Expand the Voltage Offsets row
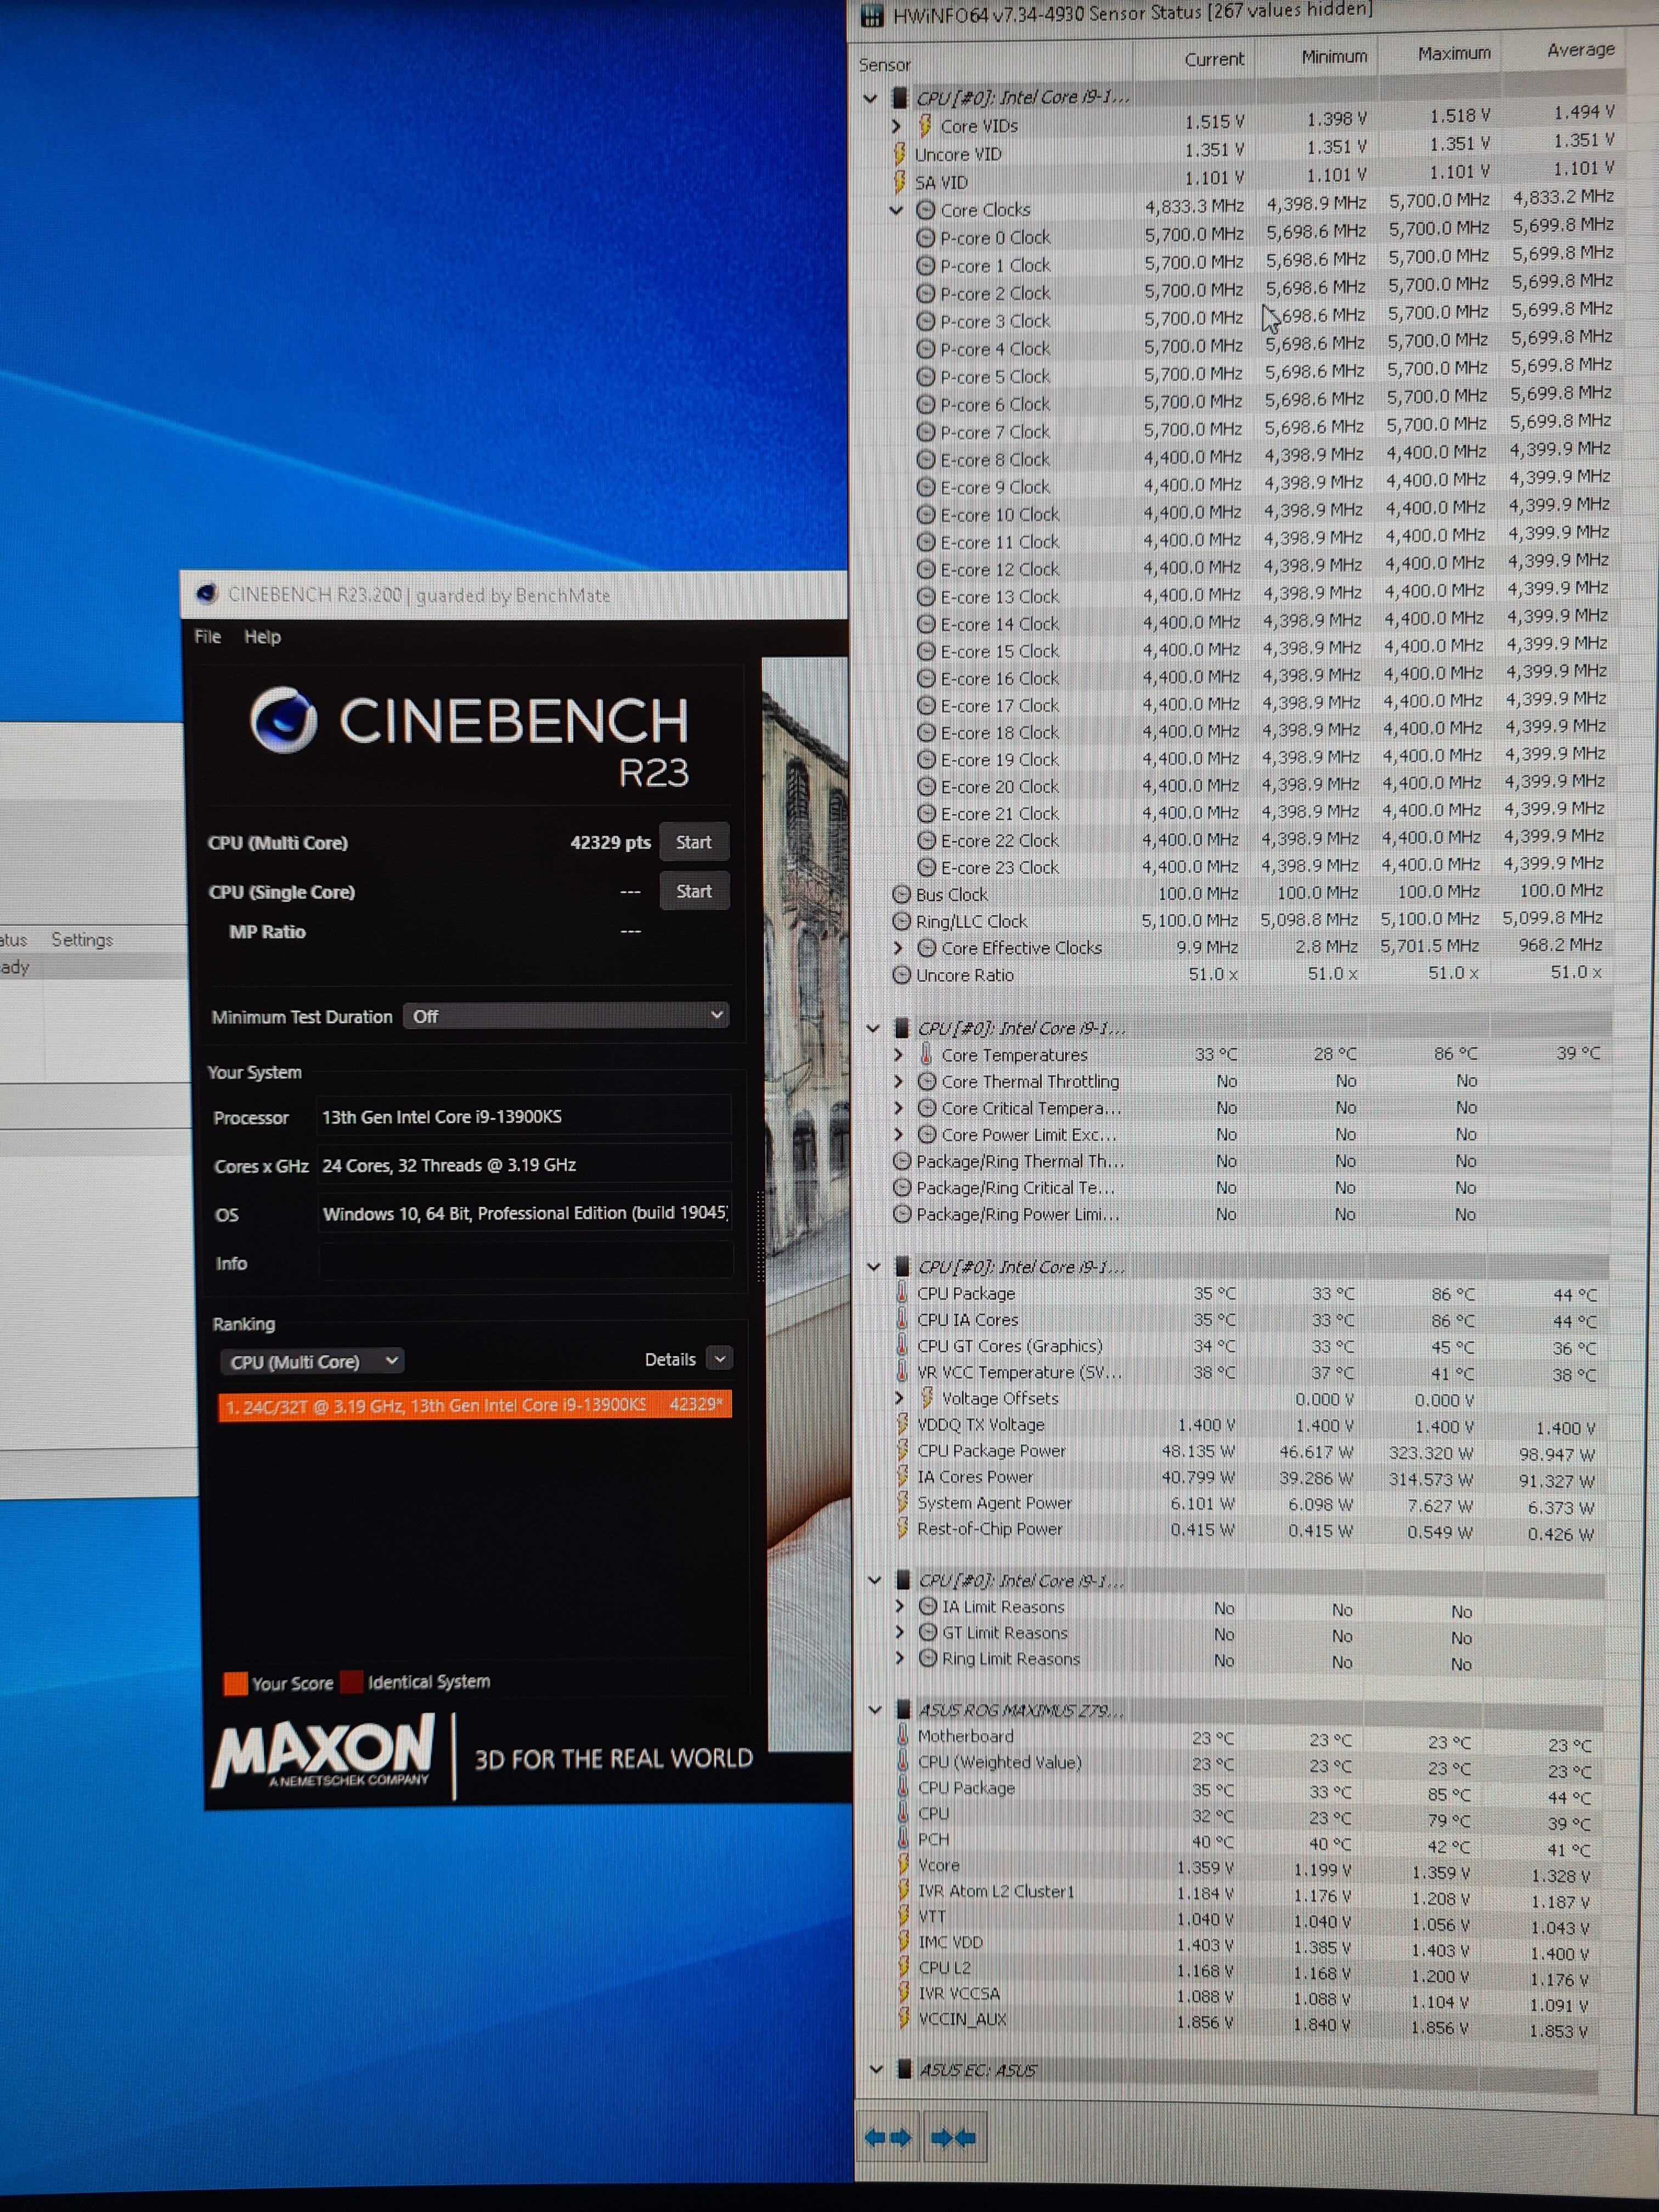This screenshot has height=2212, width=1659. 899,1398
